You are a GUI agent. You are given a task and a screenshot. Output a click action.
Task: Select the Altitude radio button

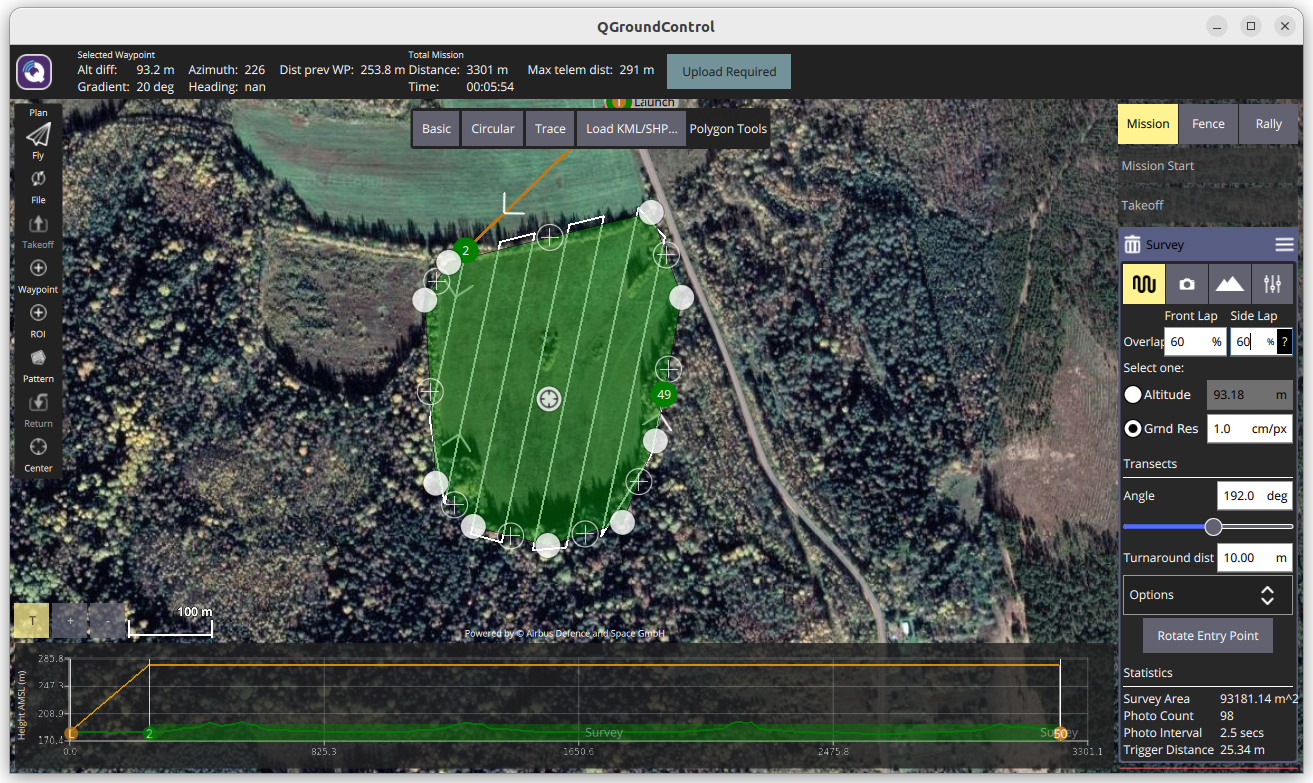coord(1133,394)
